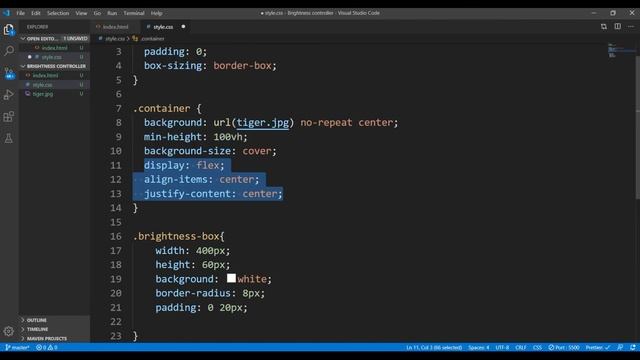The image size is (640, 360).
Task: Open the Extensions view
Action: 9,117
